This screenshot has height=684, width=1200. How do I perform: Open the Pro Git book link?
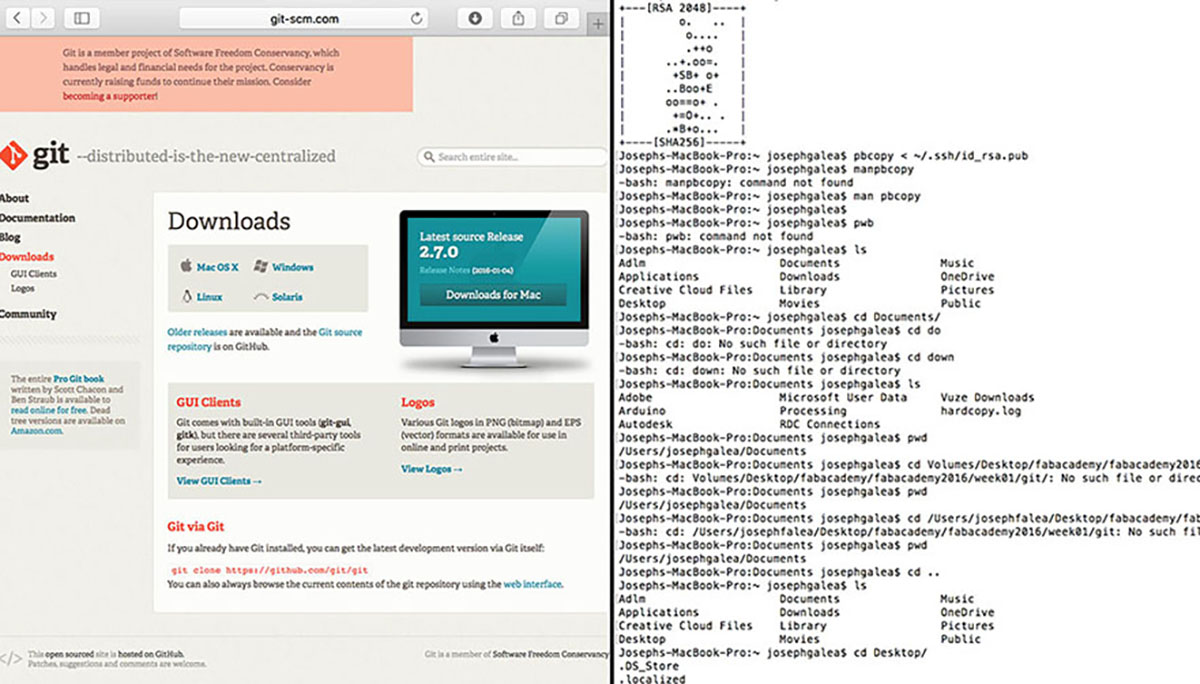point(79,379)
